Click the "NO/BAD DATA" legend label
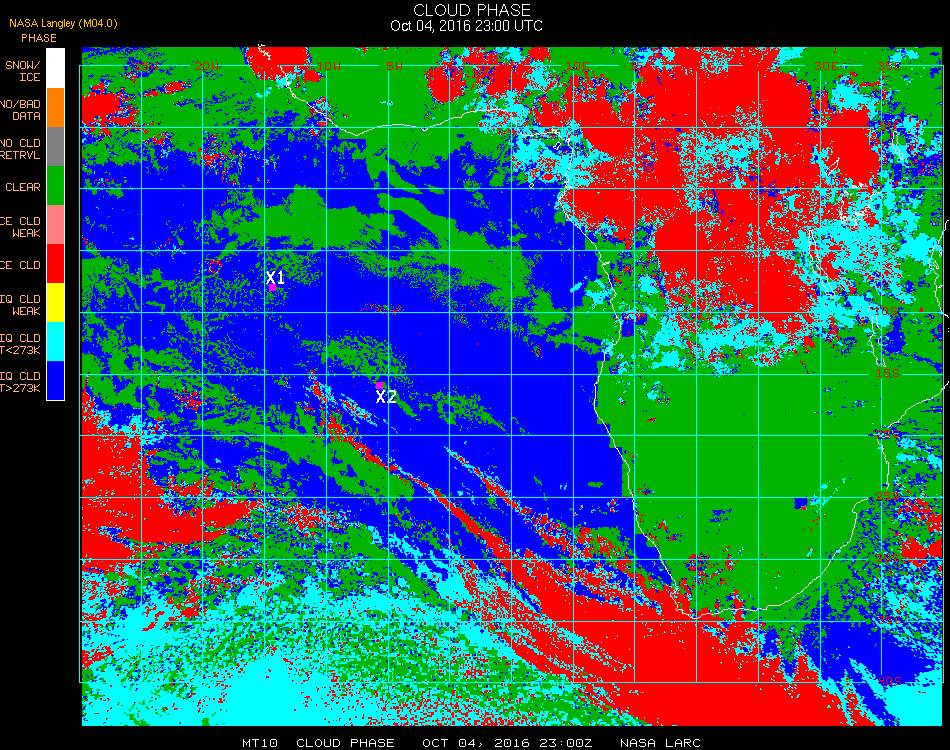The width and height of the screenshot is (950, 750). tap(21, 110)
